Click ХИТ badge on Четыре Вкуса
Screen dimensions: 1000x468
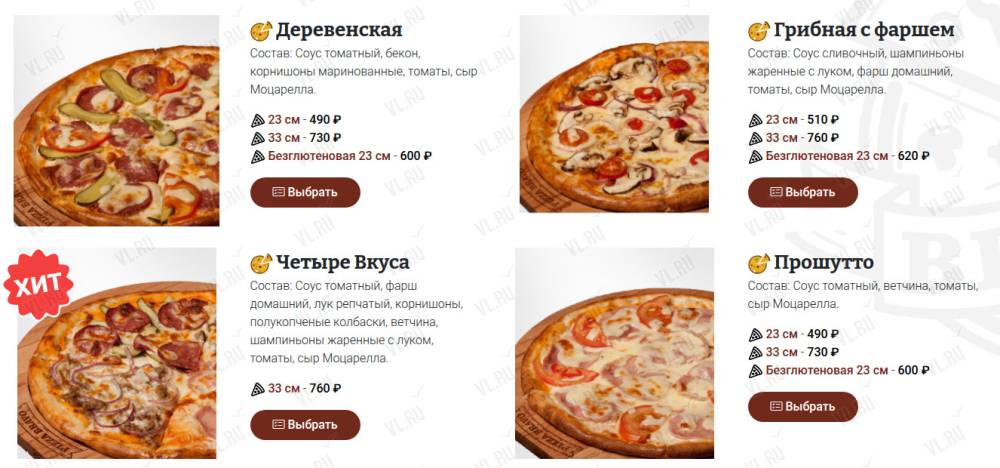point(38,284)
